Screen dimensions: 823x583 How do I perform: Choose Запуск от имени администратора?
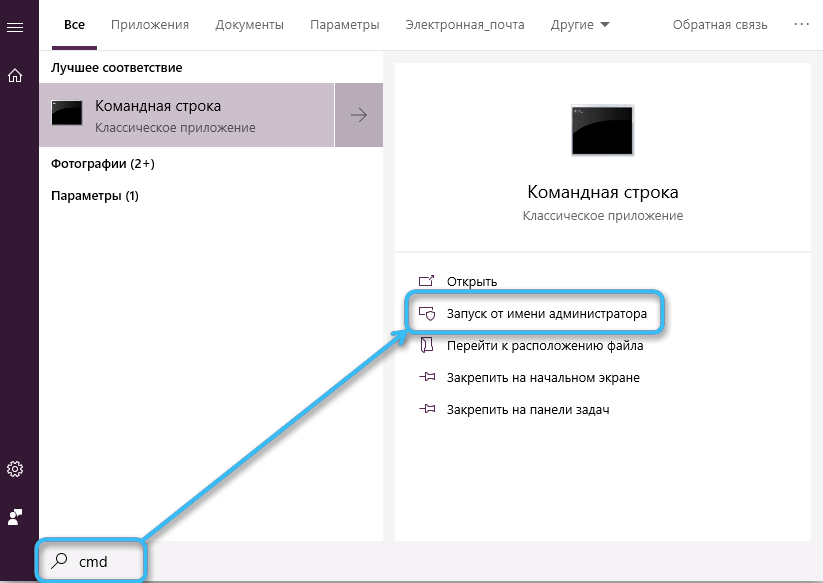click(x=546, y=313)
